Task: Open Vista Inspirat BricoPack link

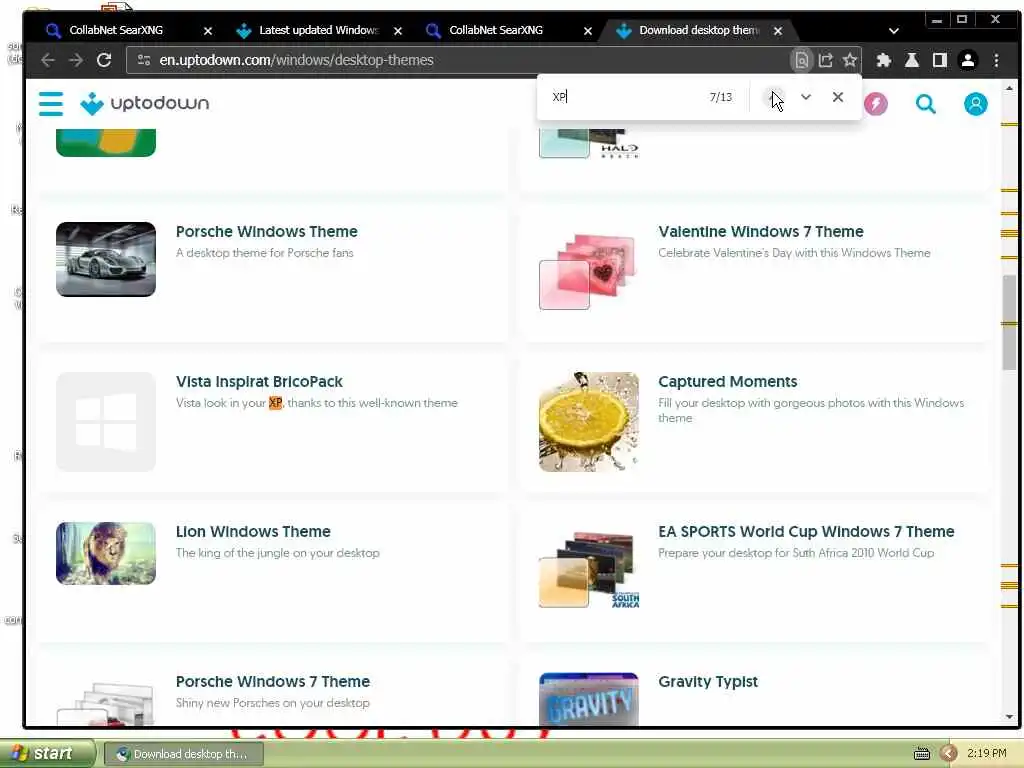Action: [259, 381]
